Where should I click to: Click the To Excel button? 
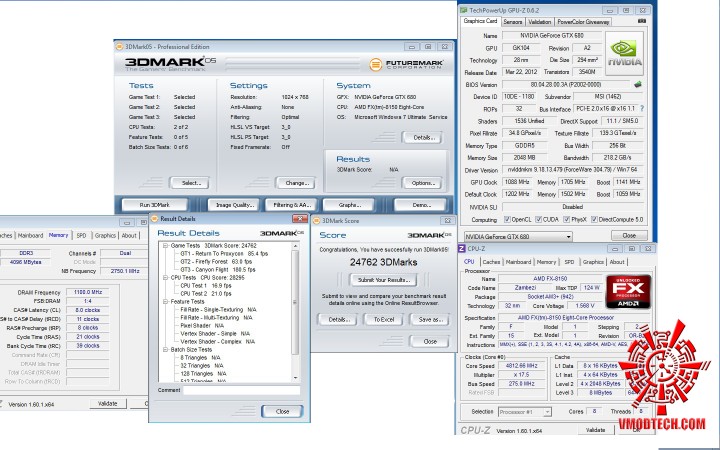383,320
